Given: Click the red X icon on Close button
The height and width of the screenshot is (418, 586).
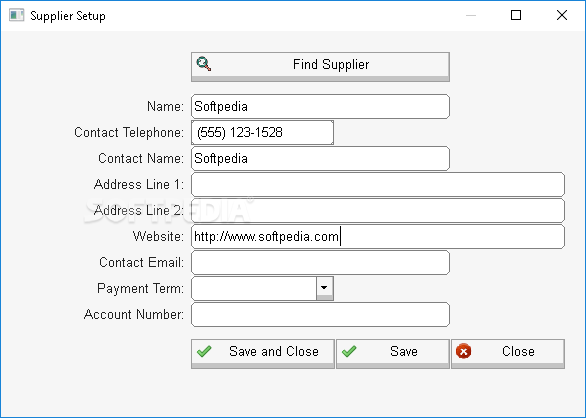Looking at the screenshot, I should click(463, 351).
